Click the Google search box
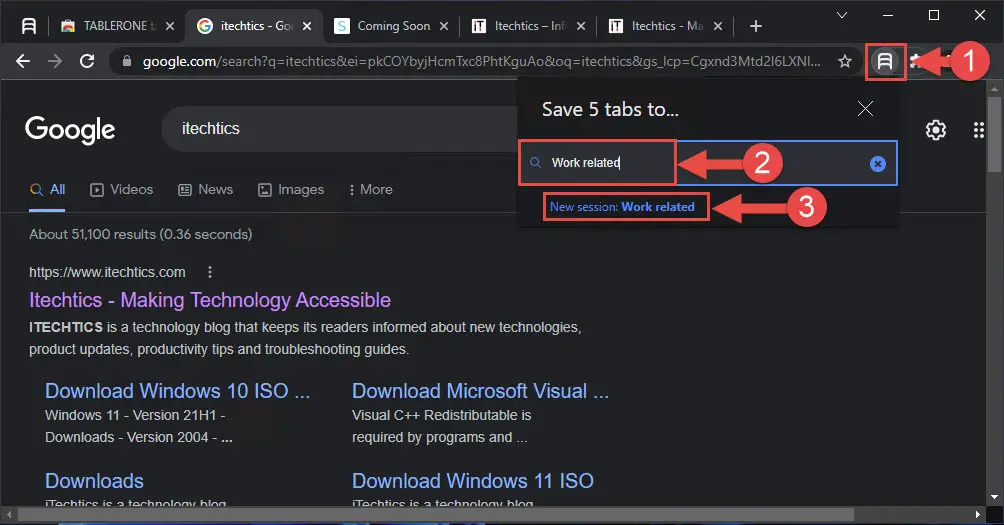The width and height of the screenshot is (1004, 525). click(x=339, y=129)
